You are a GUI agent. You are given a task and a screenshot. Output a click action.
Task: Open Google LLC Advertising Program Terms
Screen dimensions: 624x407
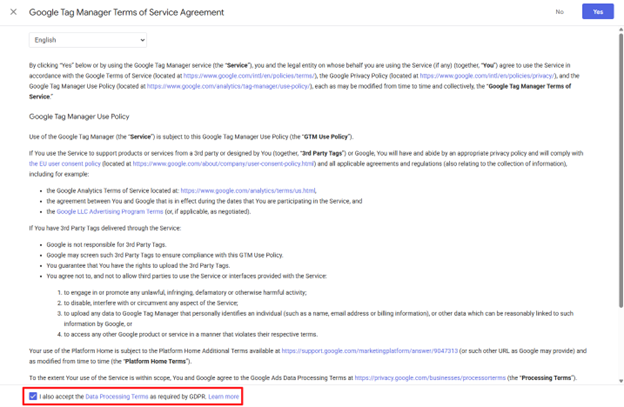click(x=110, y=212)
